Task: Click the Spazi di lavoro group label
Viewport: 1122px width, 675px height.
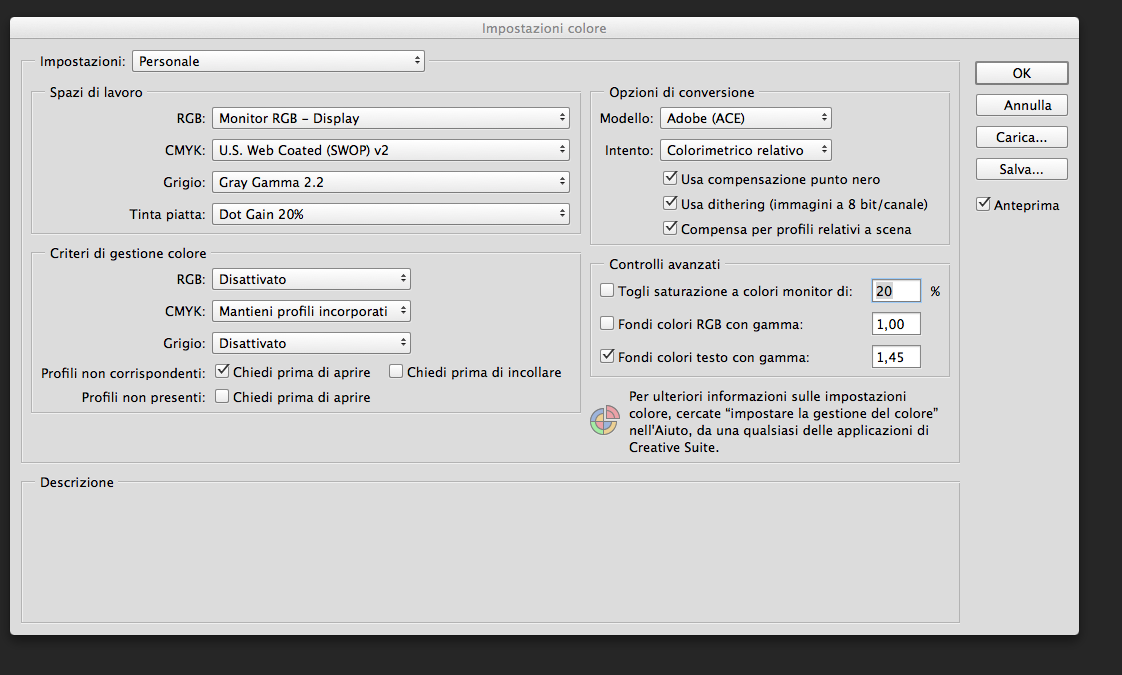Action: pos(96,92)
